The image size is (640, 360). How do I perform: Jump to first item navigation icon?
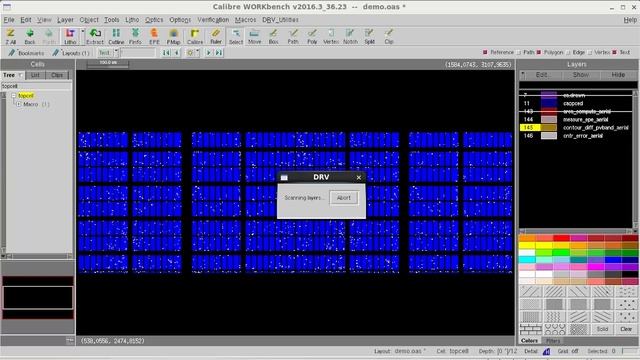(166, 53)
